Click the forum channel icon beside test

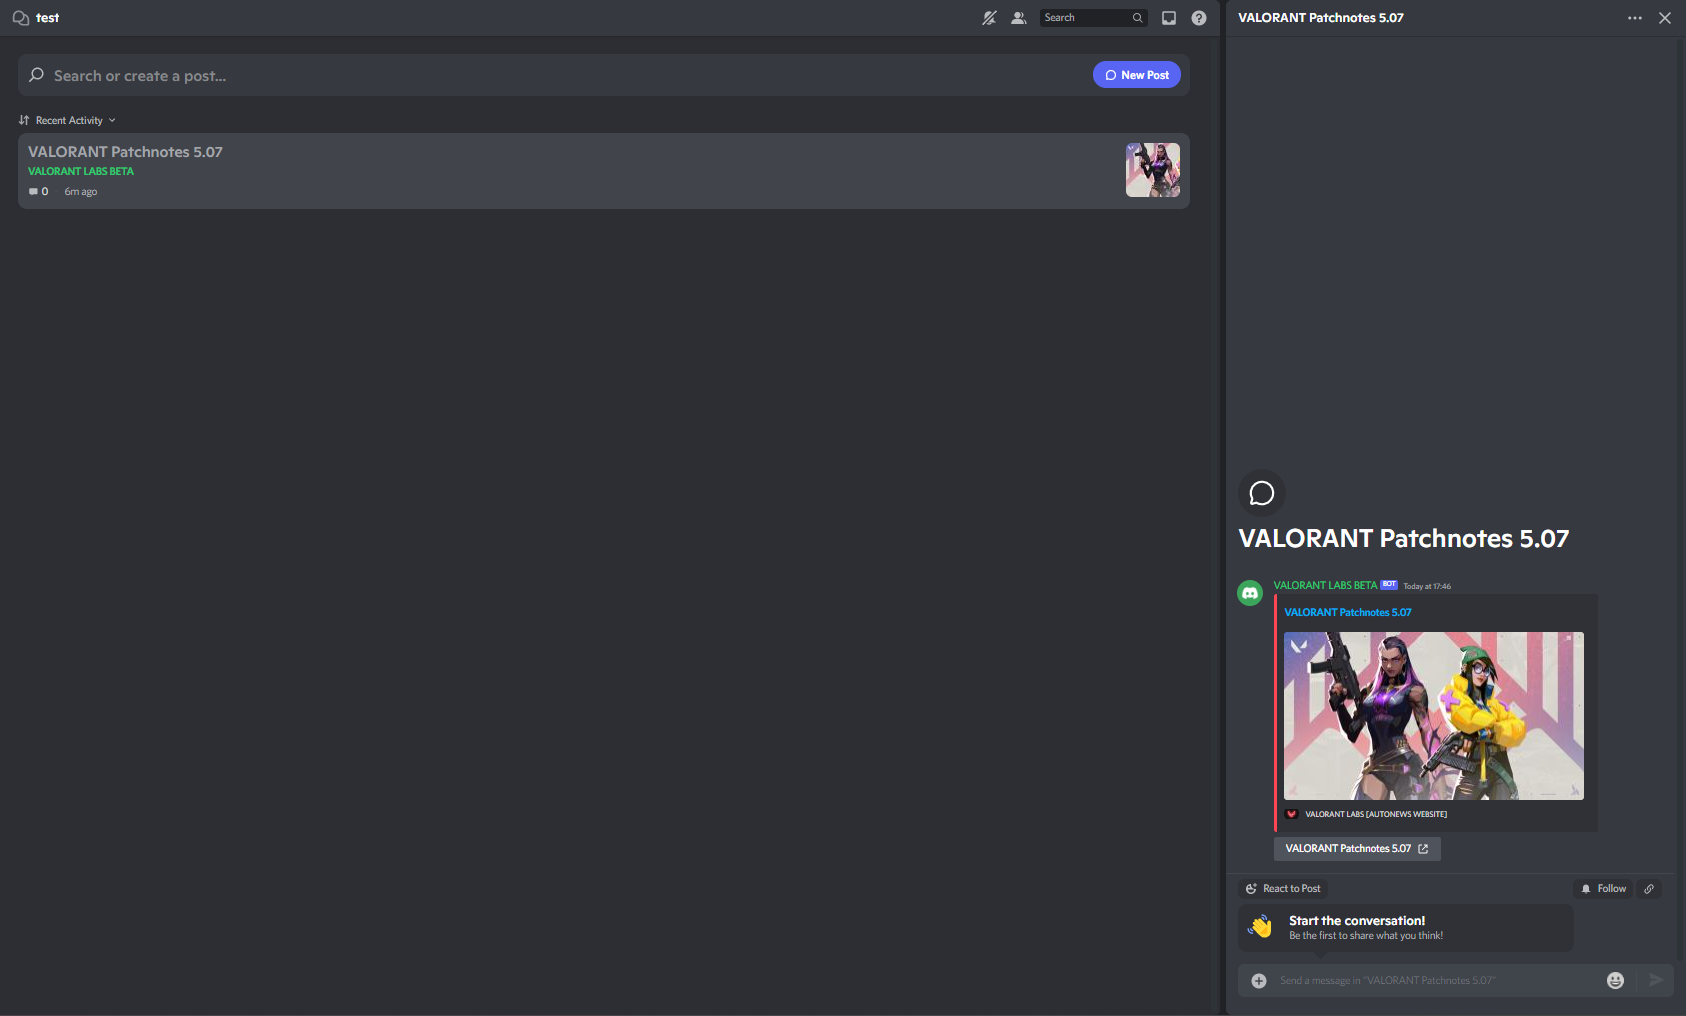tap(20, 18)
